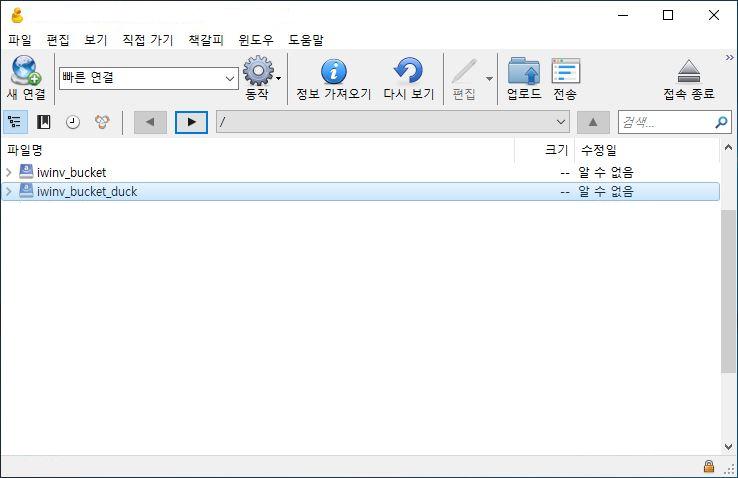Image resolution: width=738 pixels, height=478 pixels.
Task: Click 알 수 없음 in iwinv_bucket row
Action: [606, 172]
